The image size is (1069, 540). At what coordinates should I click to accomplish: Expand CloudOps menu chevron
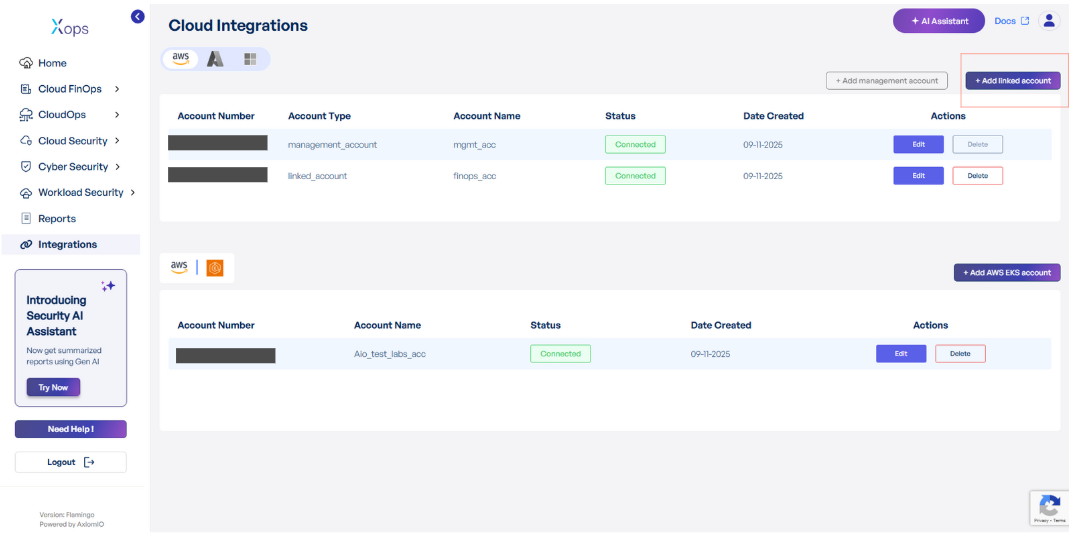point(117,115)
